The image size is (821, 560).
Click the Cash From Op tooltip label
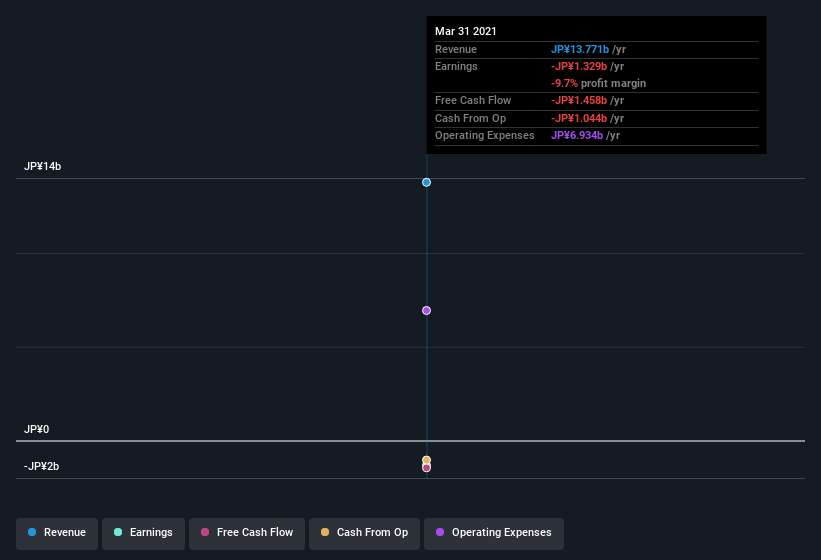tap(471, 118)
